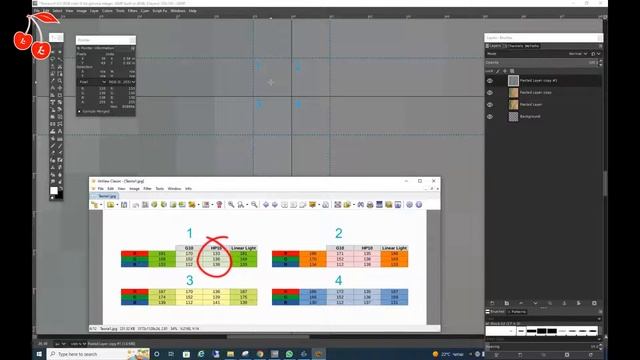640x360 pixels.
Task: Select the Pasted Layer row
Action: click(544, 104)
